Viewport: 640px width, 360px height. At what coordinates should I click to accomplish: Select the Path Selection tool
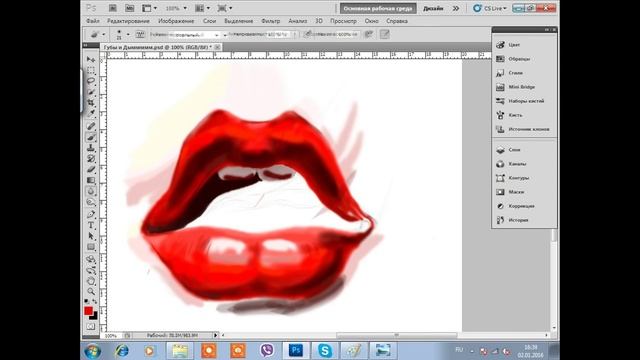pos(91,236)
